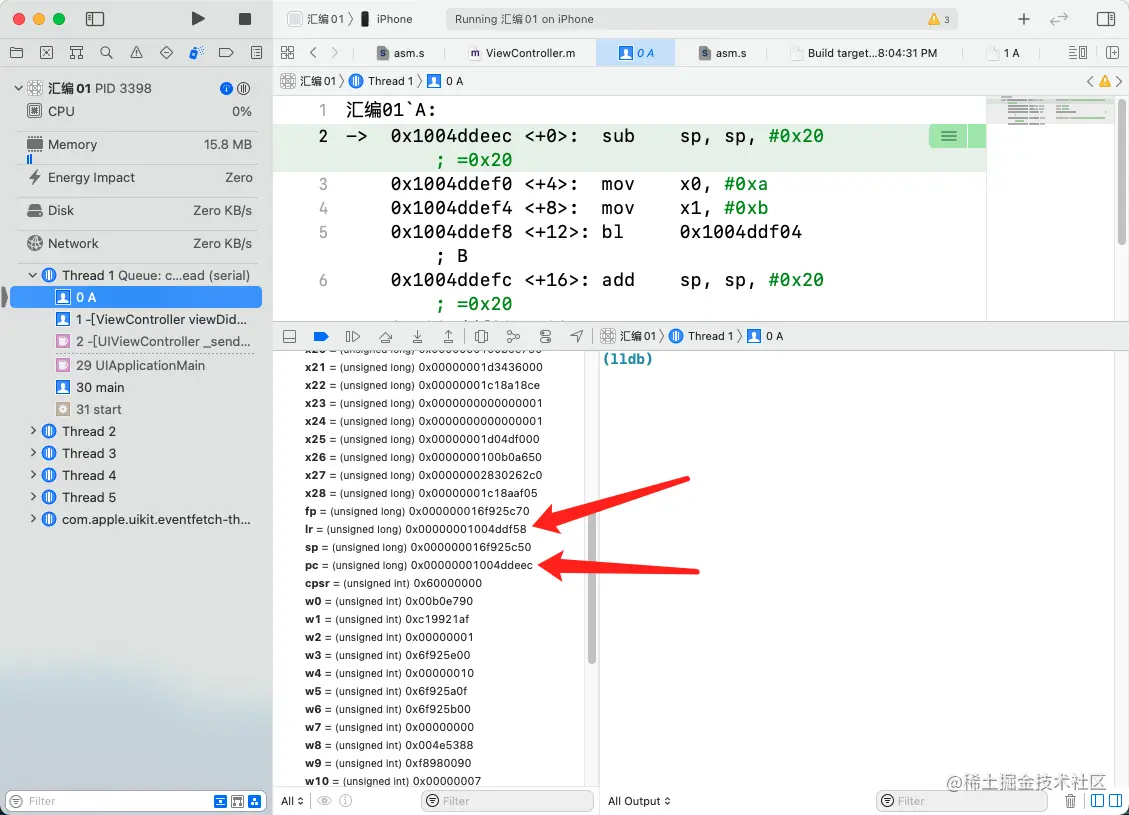The image size is (1129, 815).
Task: Show the project navigator folder icon
Action: (17, 53)
